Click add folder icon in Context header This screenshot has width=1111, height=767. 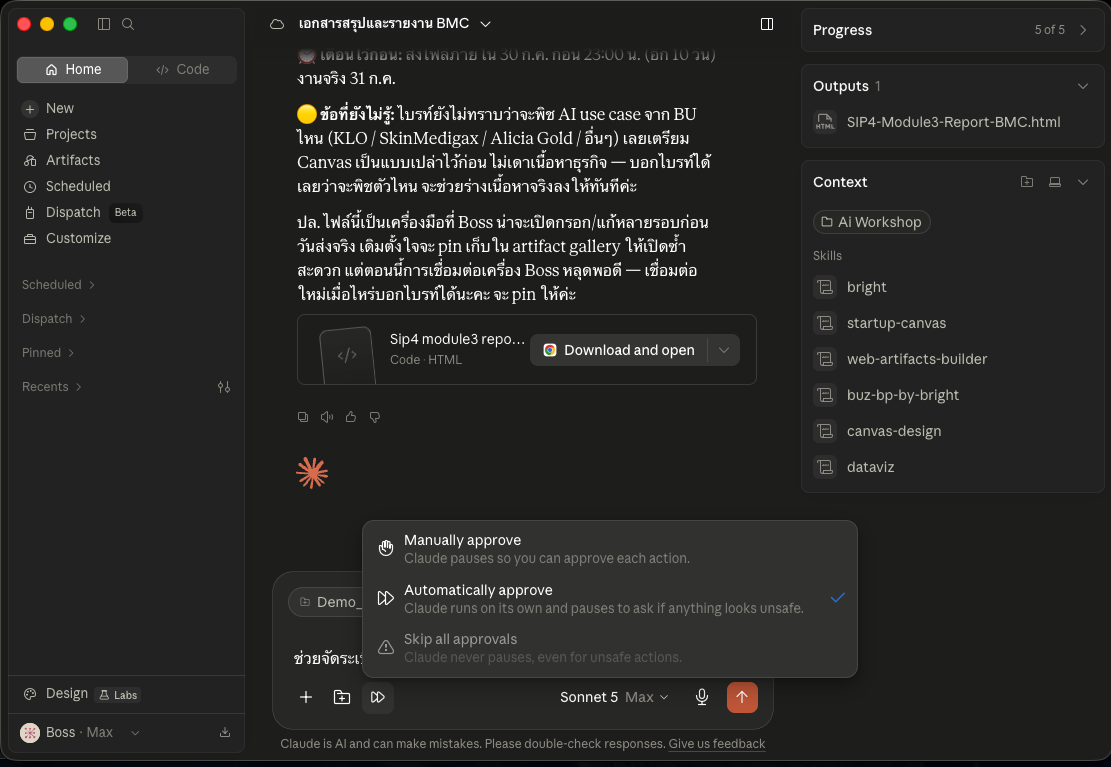(x=1027, y=182)
